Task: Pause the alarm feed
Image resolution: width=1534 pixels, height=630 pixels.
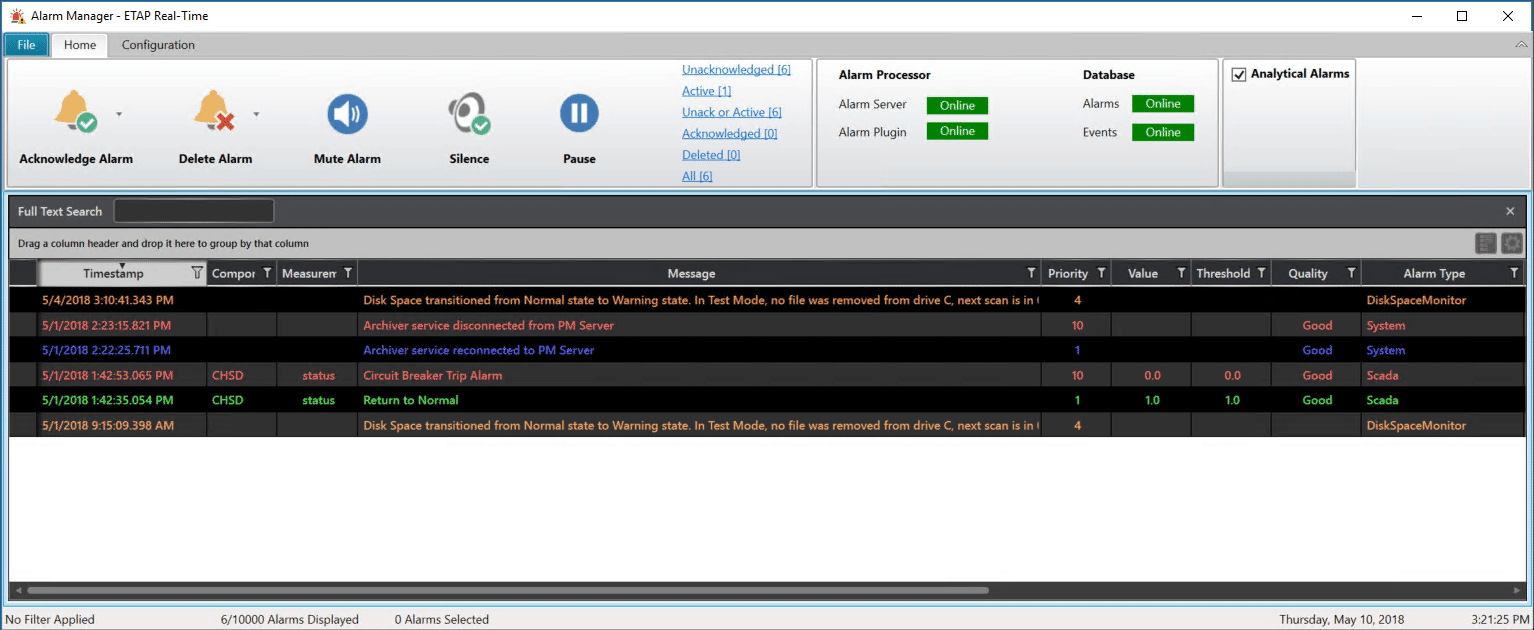Action: tap(579, 114)
